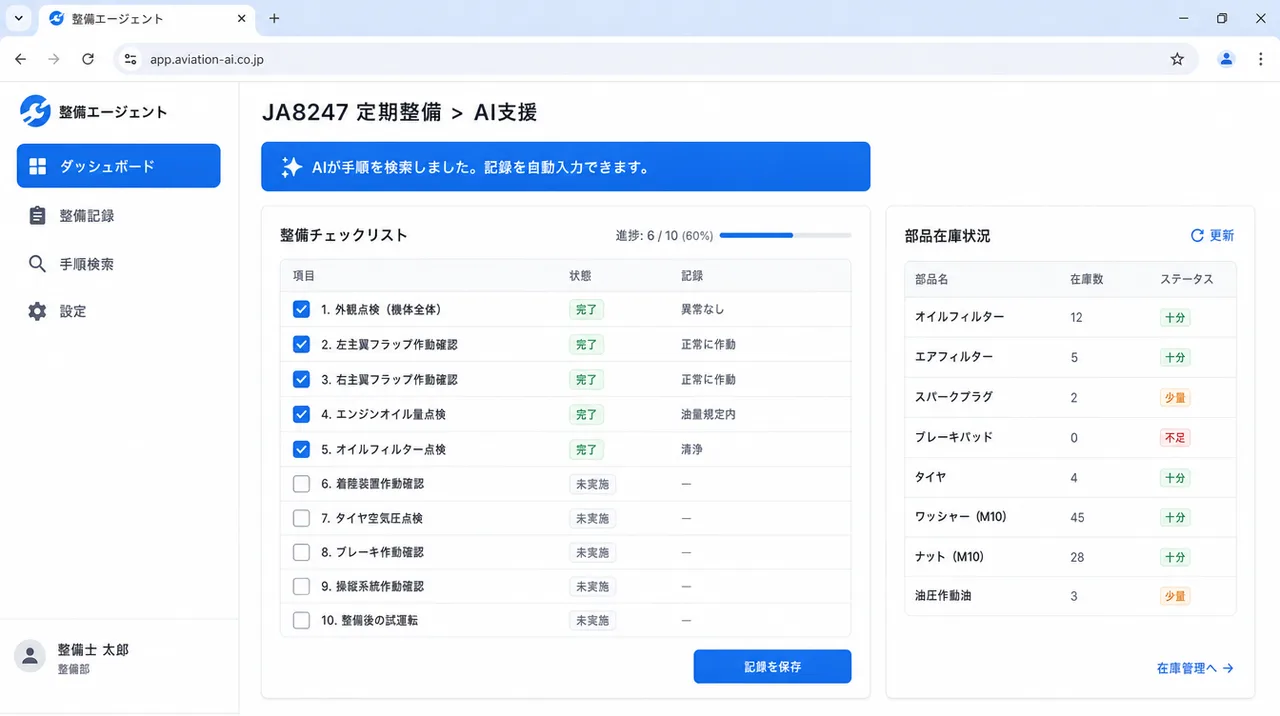Click the 未実施 badge for 着陸装置作動確認
This screenshot has width=1280, height=716.
point(592,484)
